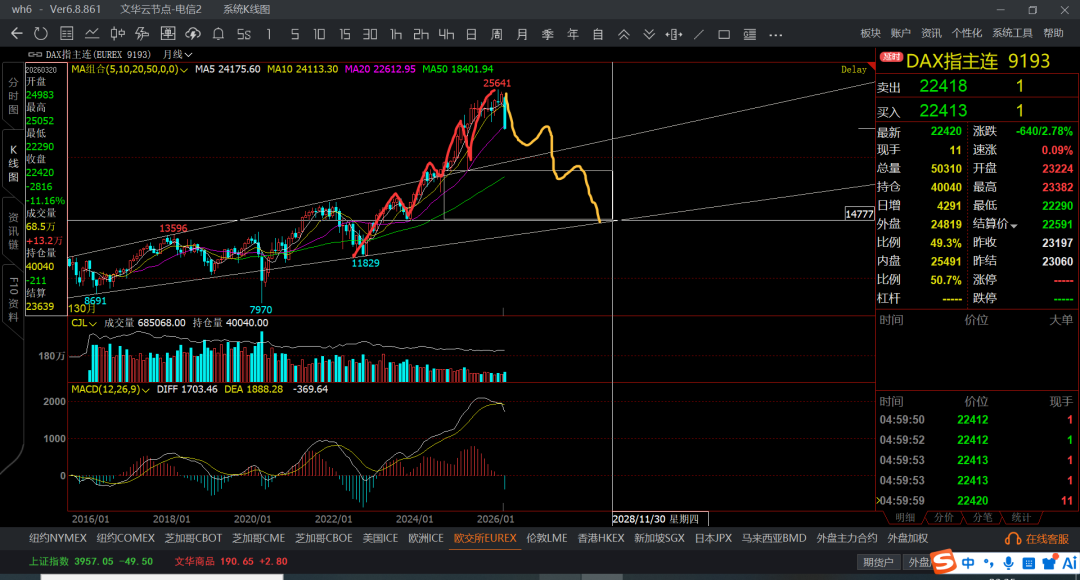Select the 2h period button
1080x580 pixels.
click(x=421, y=34)
